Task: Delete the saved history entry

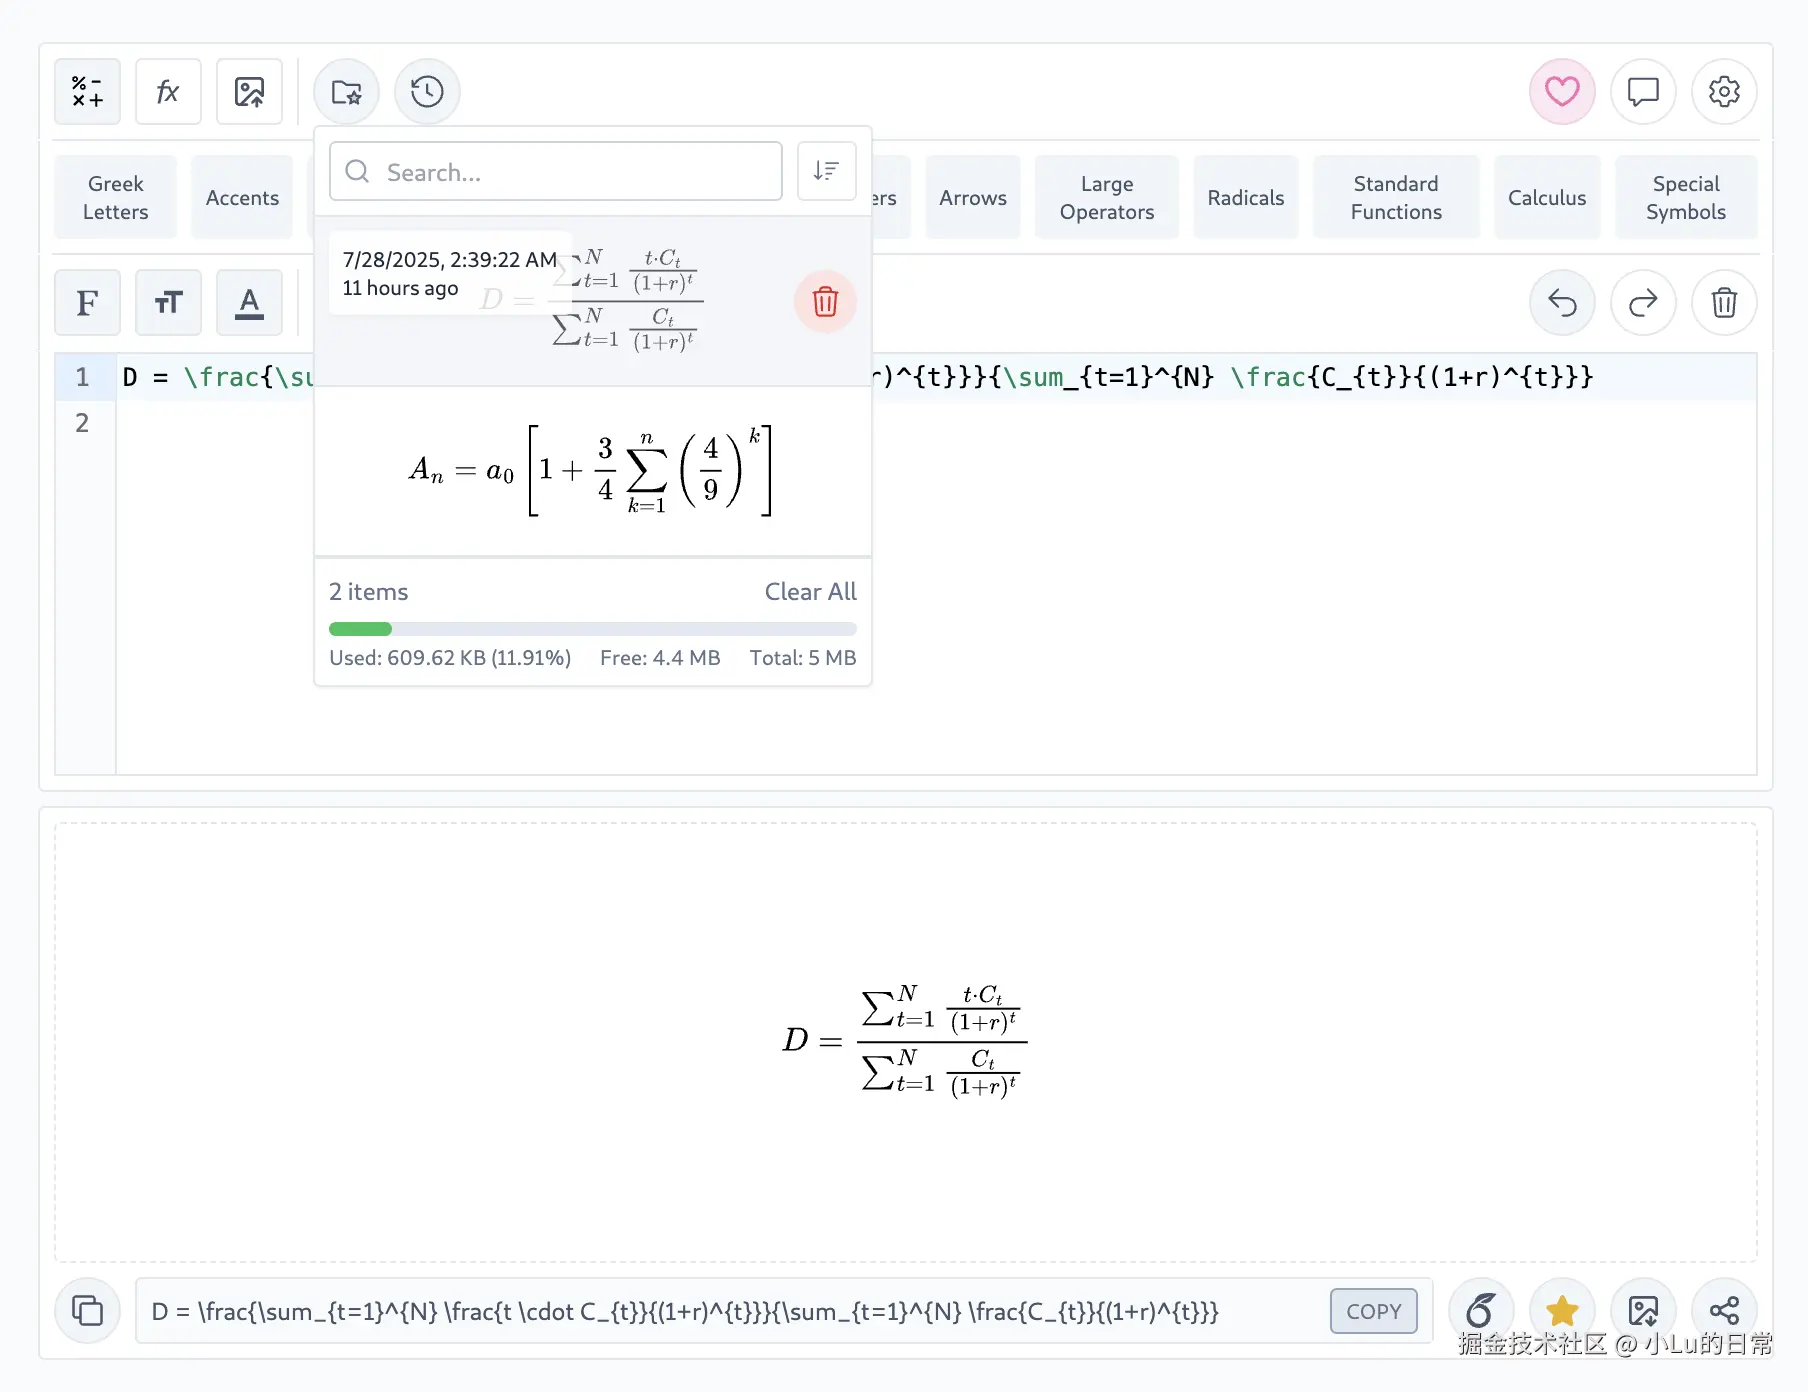Action: point(825,302)
